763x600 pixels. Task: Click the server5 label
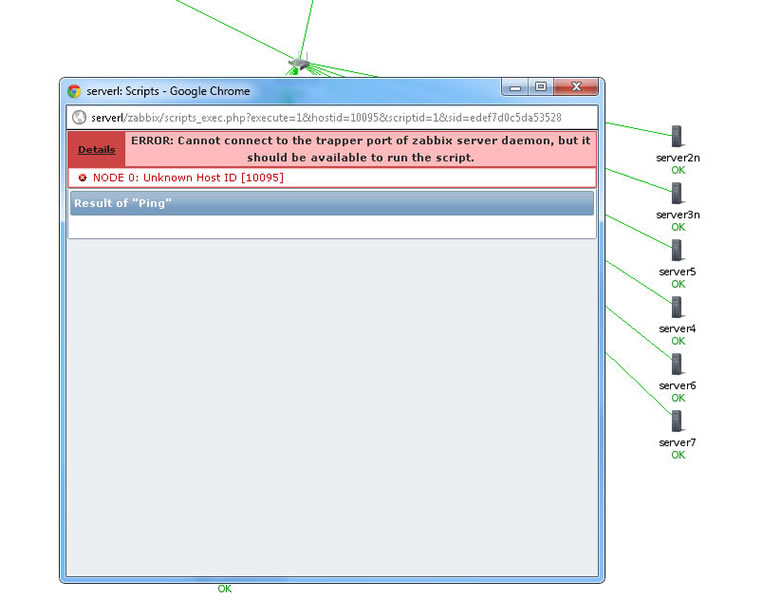(677, 272)
